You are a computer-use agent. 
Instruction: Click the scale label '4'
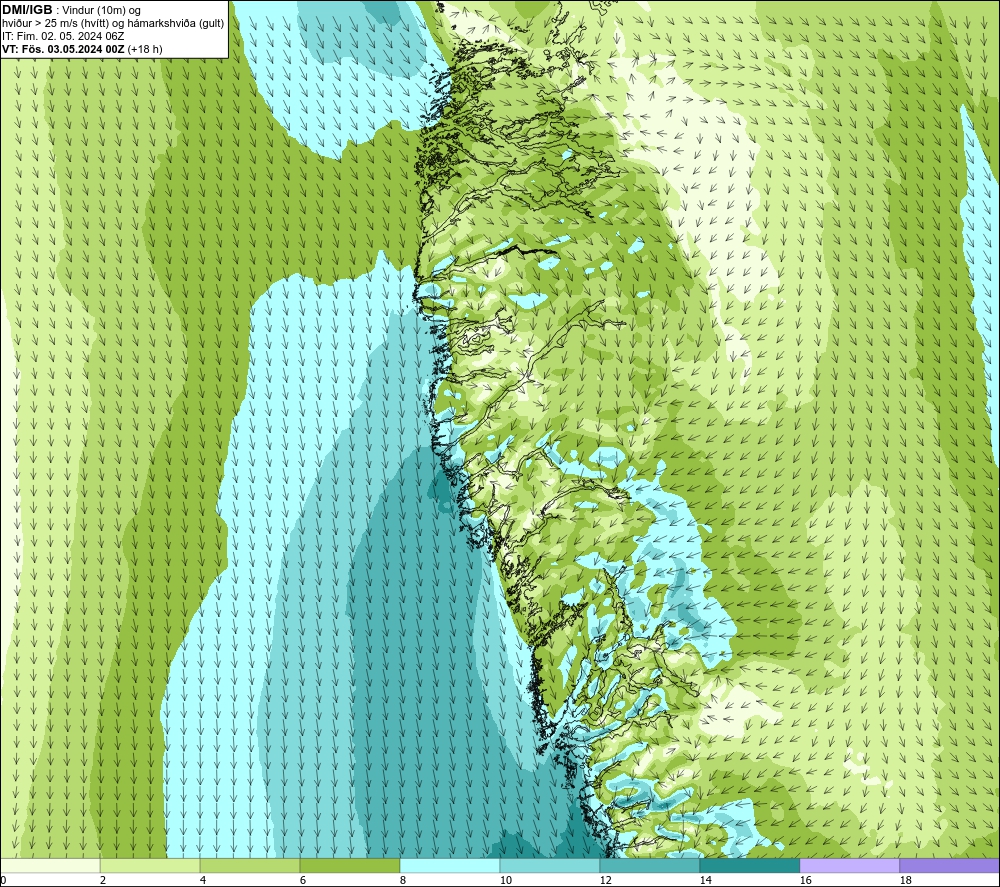pos(203,881)
